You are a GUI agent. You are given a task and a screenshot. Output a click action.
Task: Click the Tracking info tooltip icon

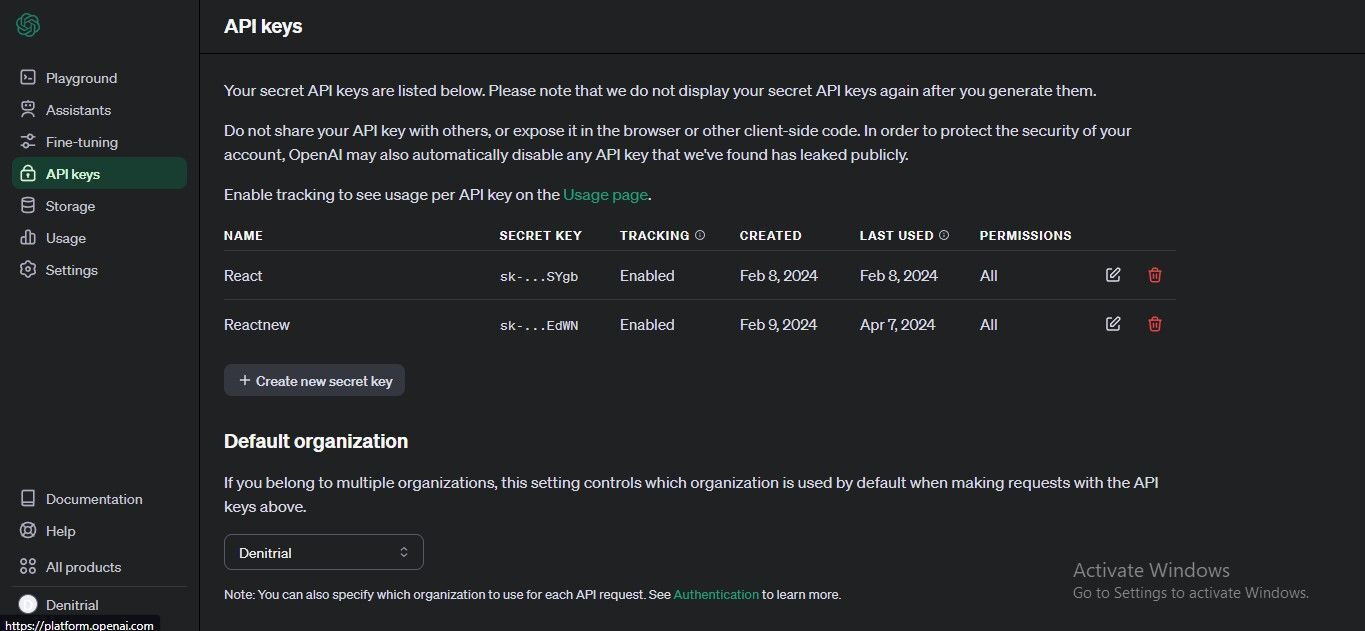tap(700, 234)
